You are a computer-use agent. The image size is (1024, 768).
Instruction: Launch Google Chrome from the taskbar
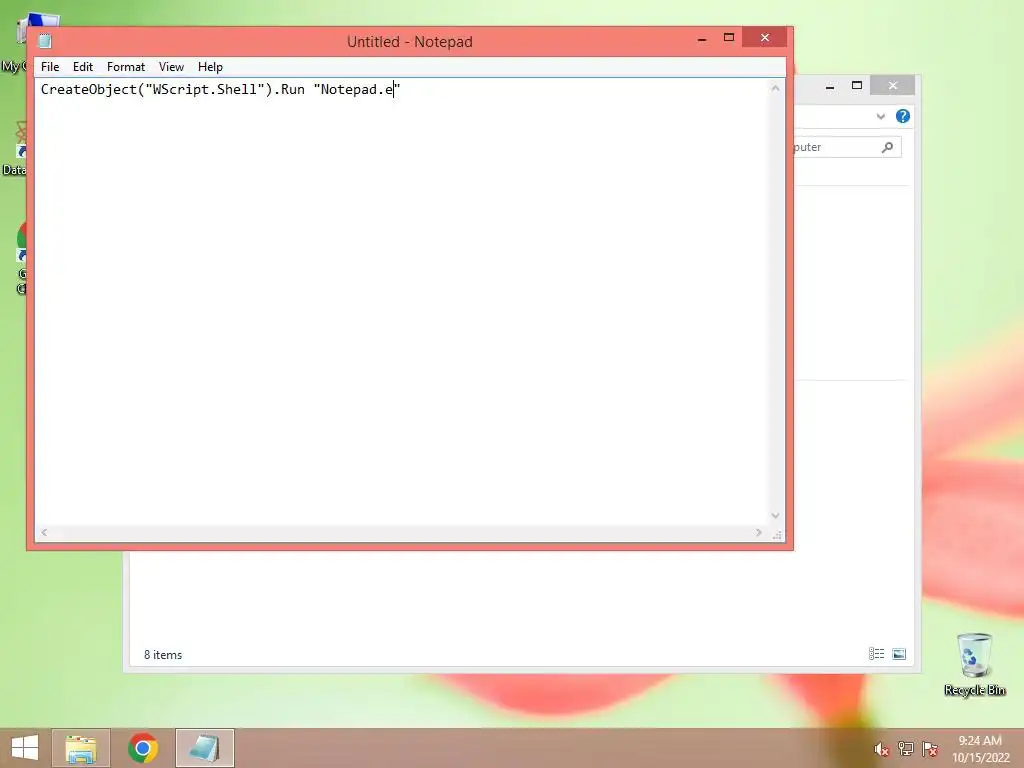tap(143, 748)
